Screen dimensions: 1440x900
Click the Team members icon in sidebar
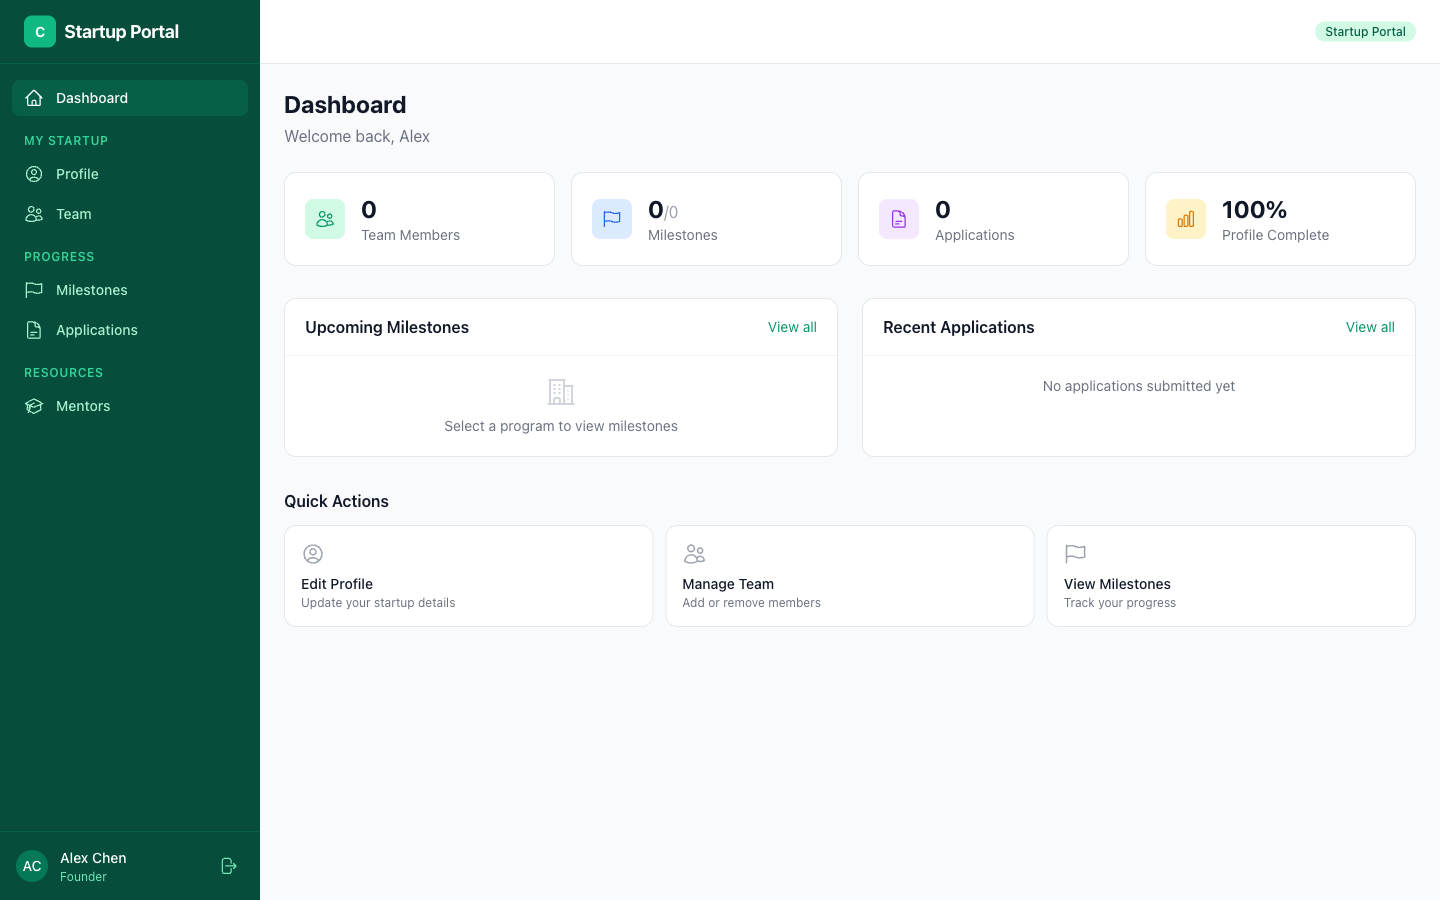coord(34,214)
